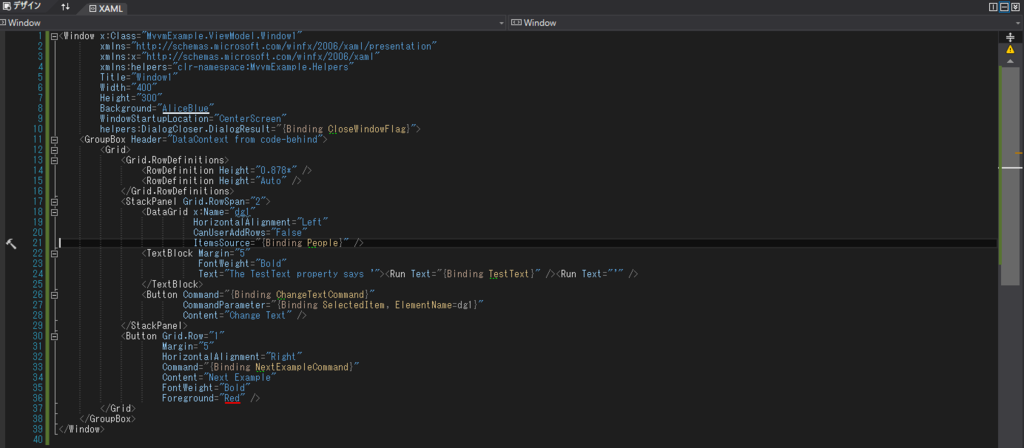The height and width of the screenshot is (448, 1024).
Task: Click the GroupBox Header attribute text
Action: 227,139
